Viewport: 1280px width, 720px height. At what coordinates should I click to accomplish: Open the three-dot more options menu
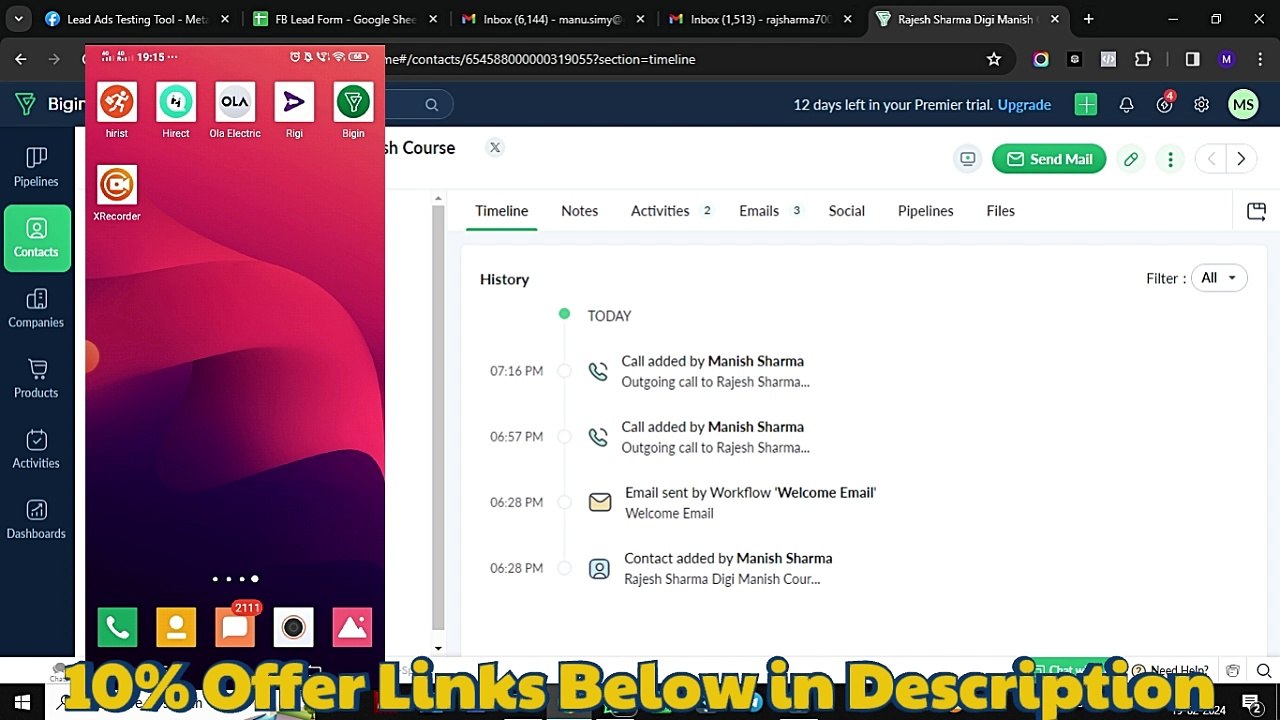coord(1170,159)
